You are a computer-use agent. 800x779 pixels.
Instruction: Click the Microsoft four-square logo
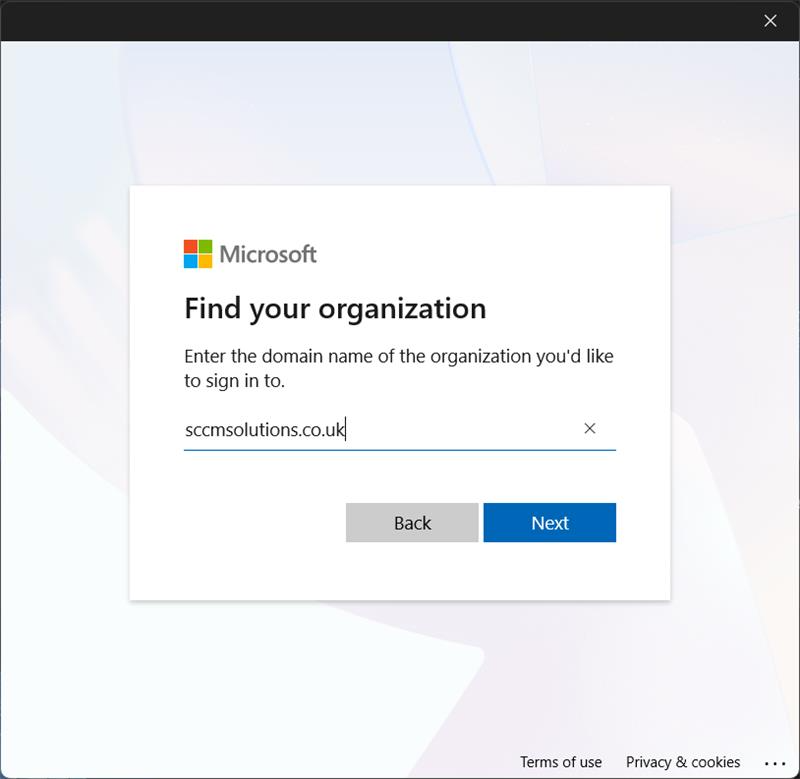pyautogui.click(x=198, y=254)
